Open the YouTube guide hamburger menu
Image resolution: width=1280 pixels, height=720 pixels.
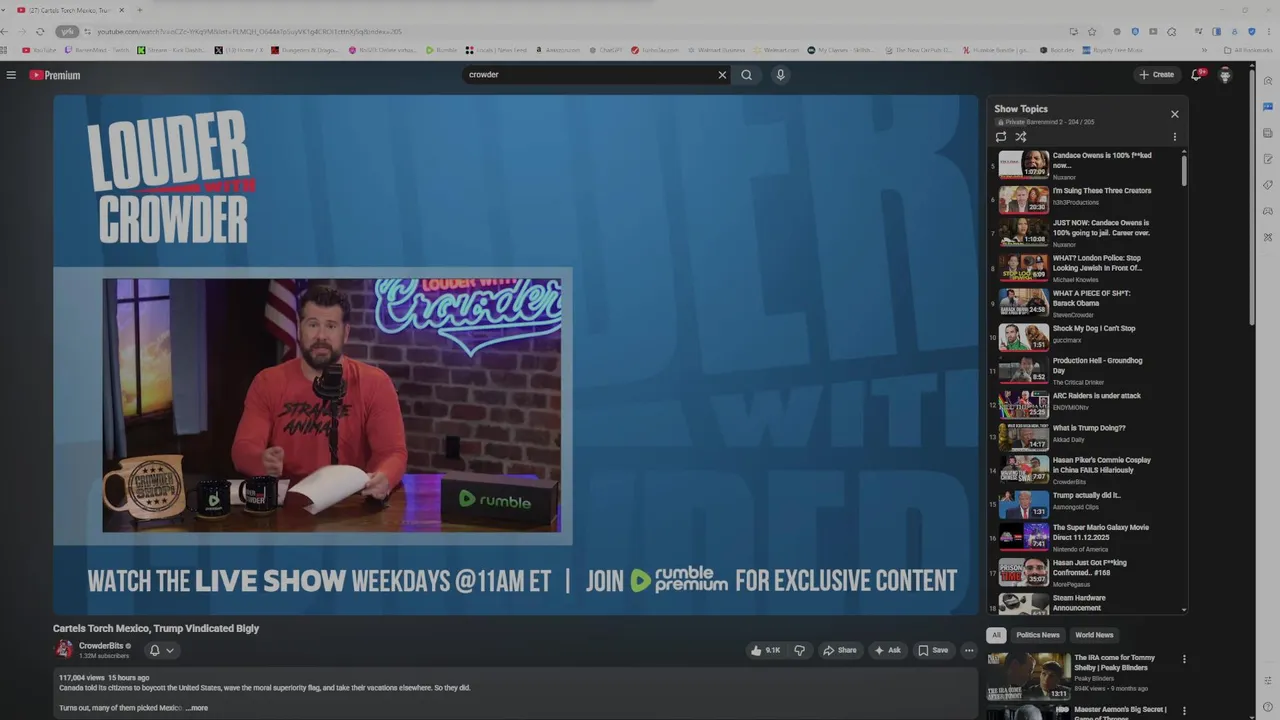[11, 75]
